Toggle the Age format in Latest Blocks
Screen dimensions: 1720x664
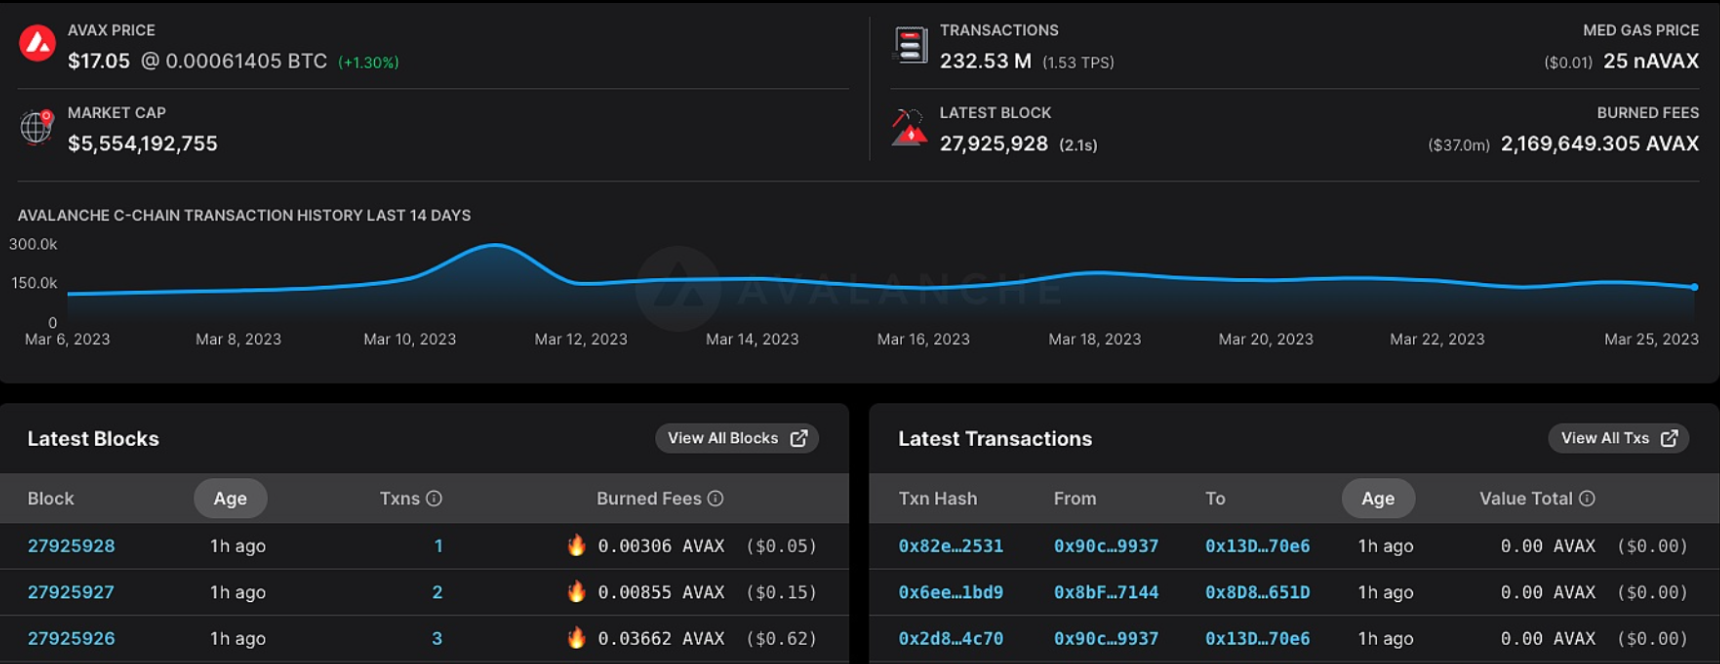pyautogui.click(x=230, y=498)
